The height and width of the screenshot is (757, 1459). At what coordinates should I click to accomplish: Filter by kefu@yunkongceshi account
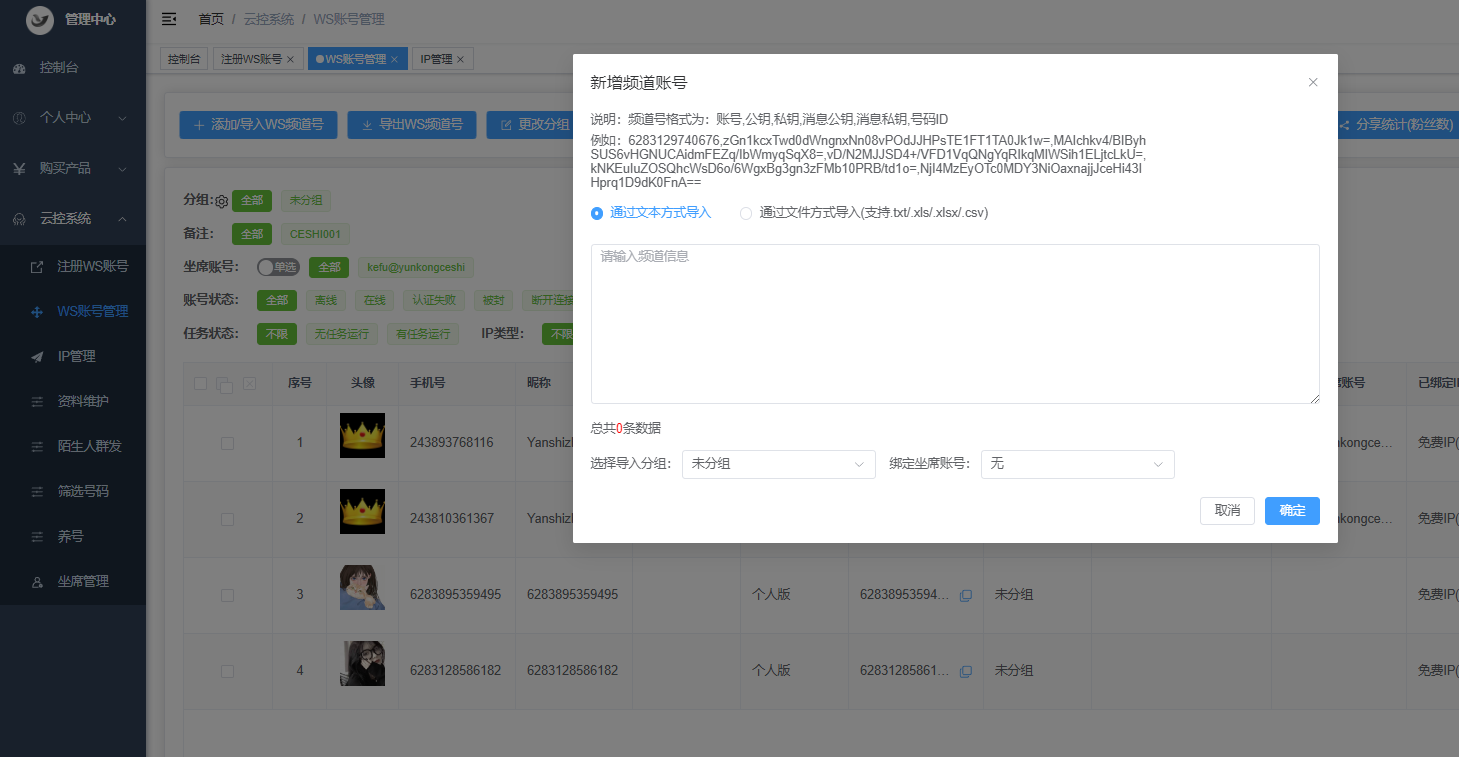tap(416, 267)
